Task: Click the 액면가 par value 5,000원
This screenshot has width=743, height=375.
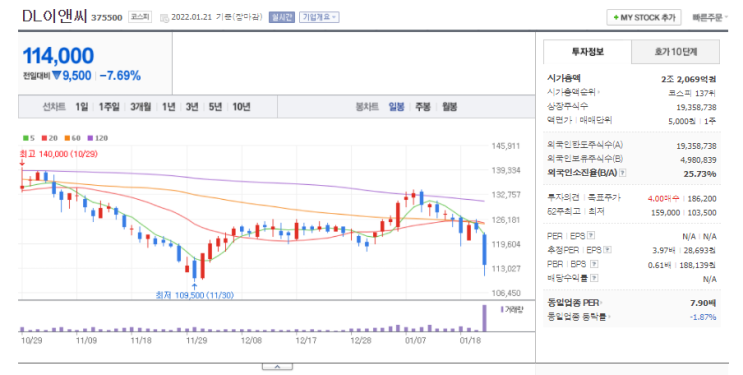Action: [681, 121]
